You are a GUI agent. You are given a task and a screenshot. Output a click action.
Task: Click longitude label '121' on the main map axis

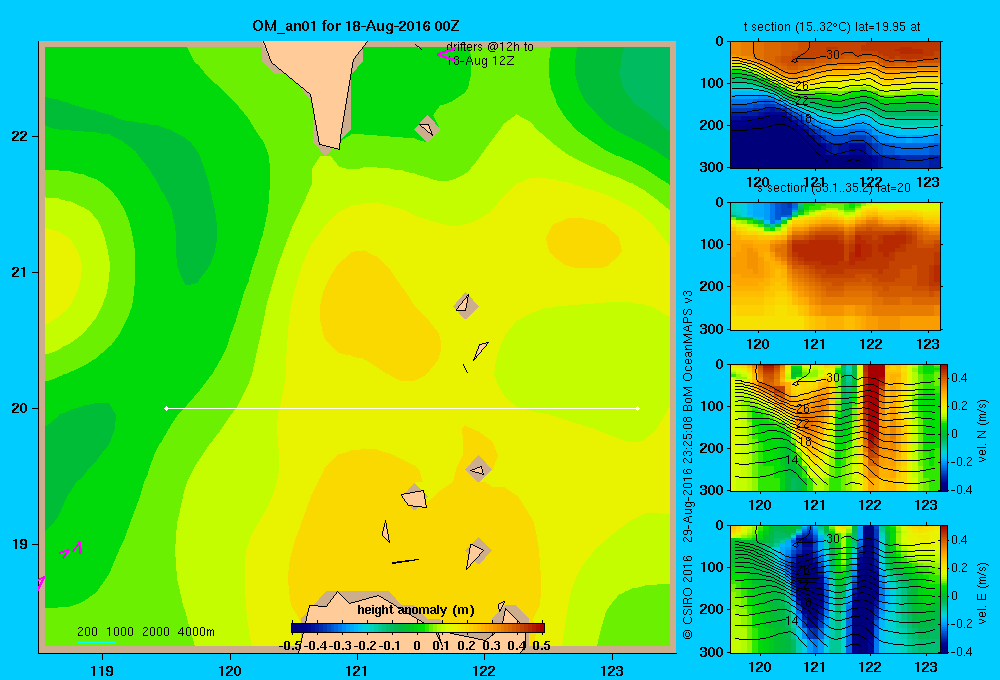(x=357, y=670)
